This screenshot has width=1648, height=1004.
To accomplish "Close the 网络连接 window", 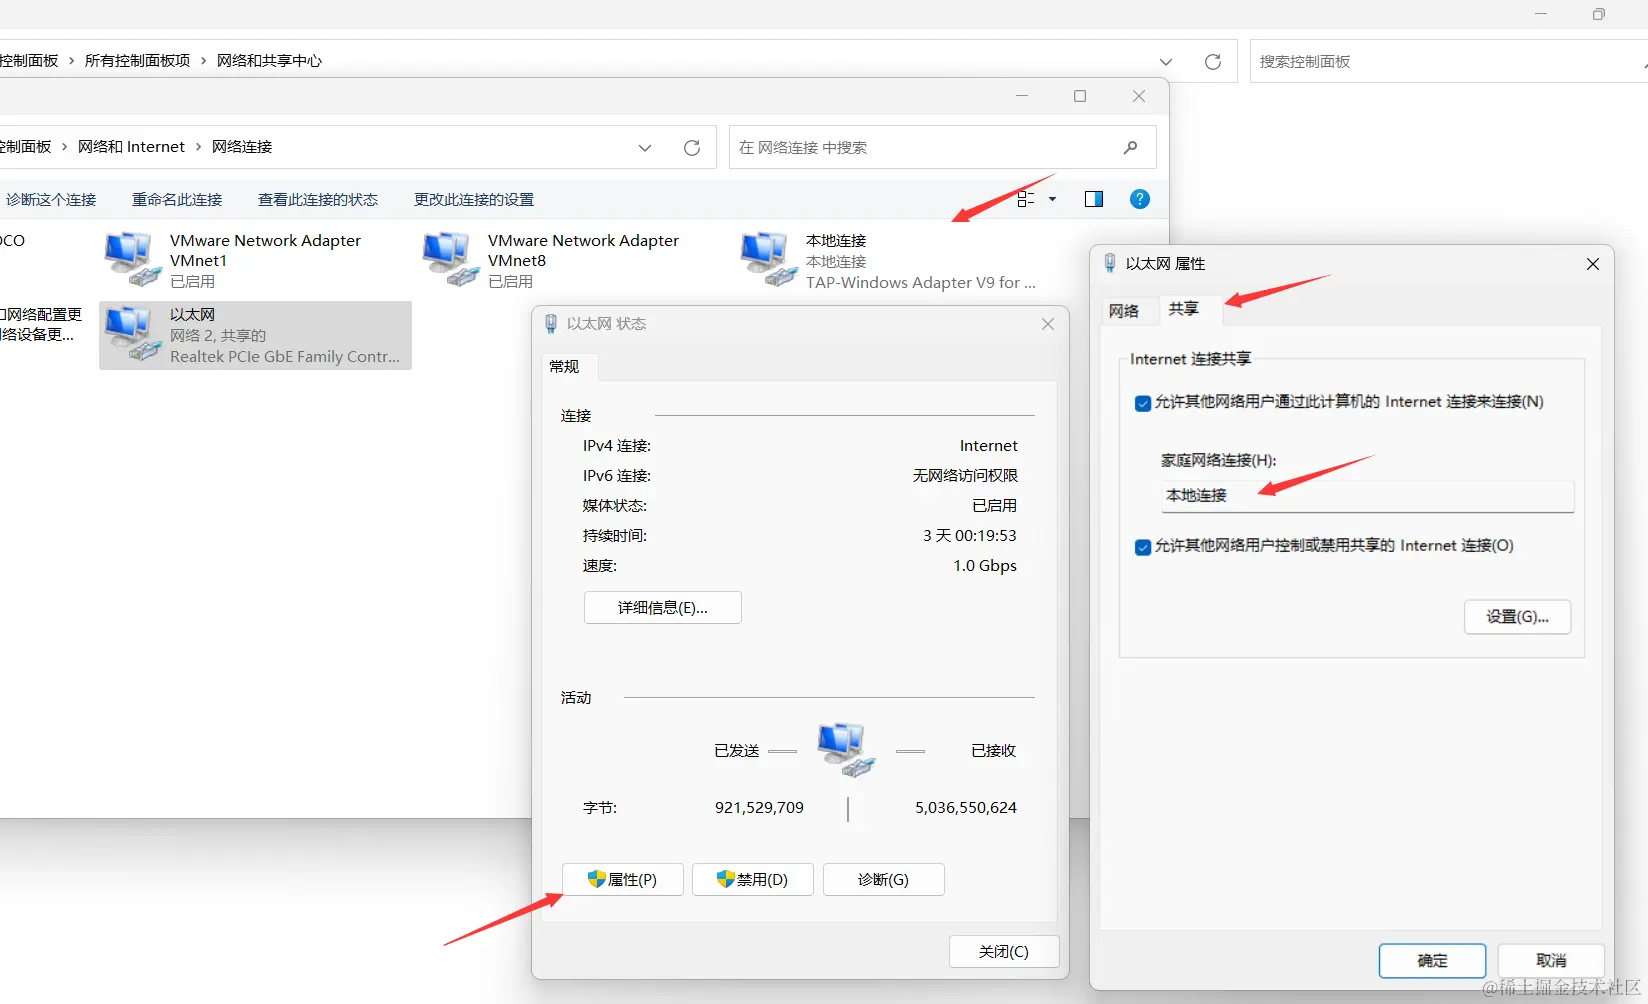I will pyautogui.click(x=1139, y=96).
